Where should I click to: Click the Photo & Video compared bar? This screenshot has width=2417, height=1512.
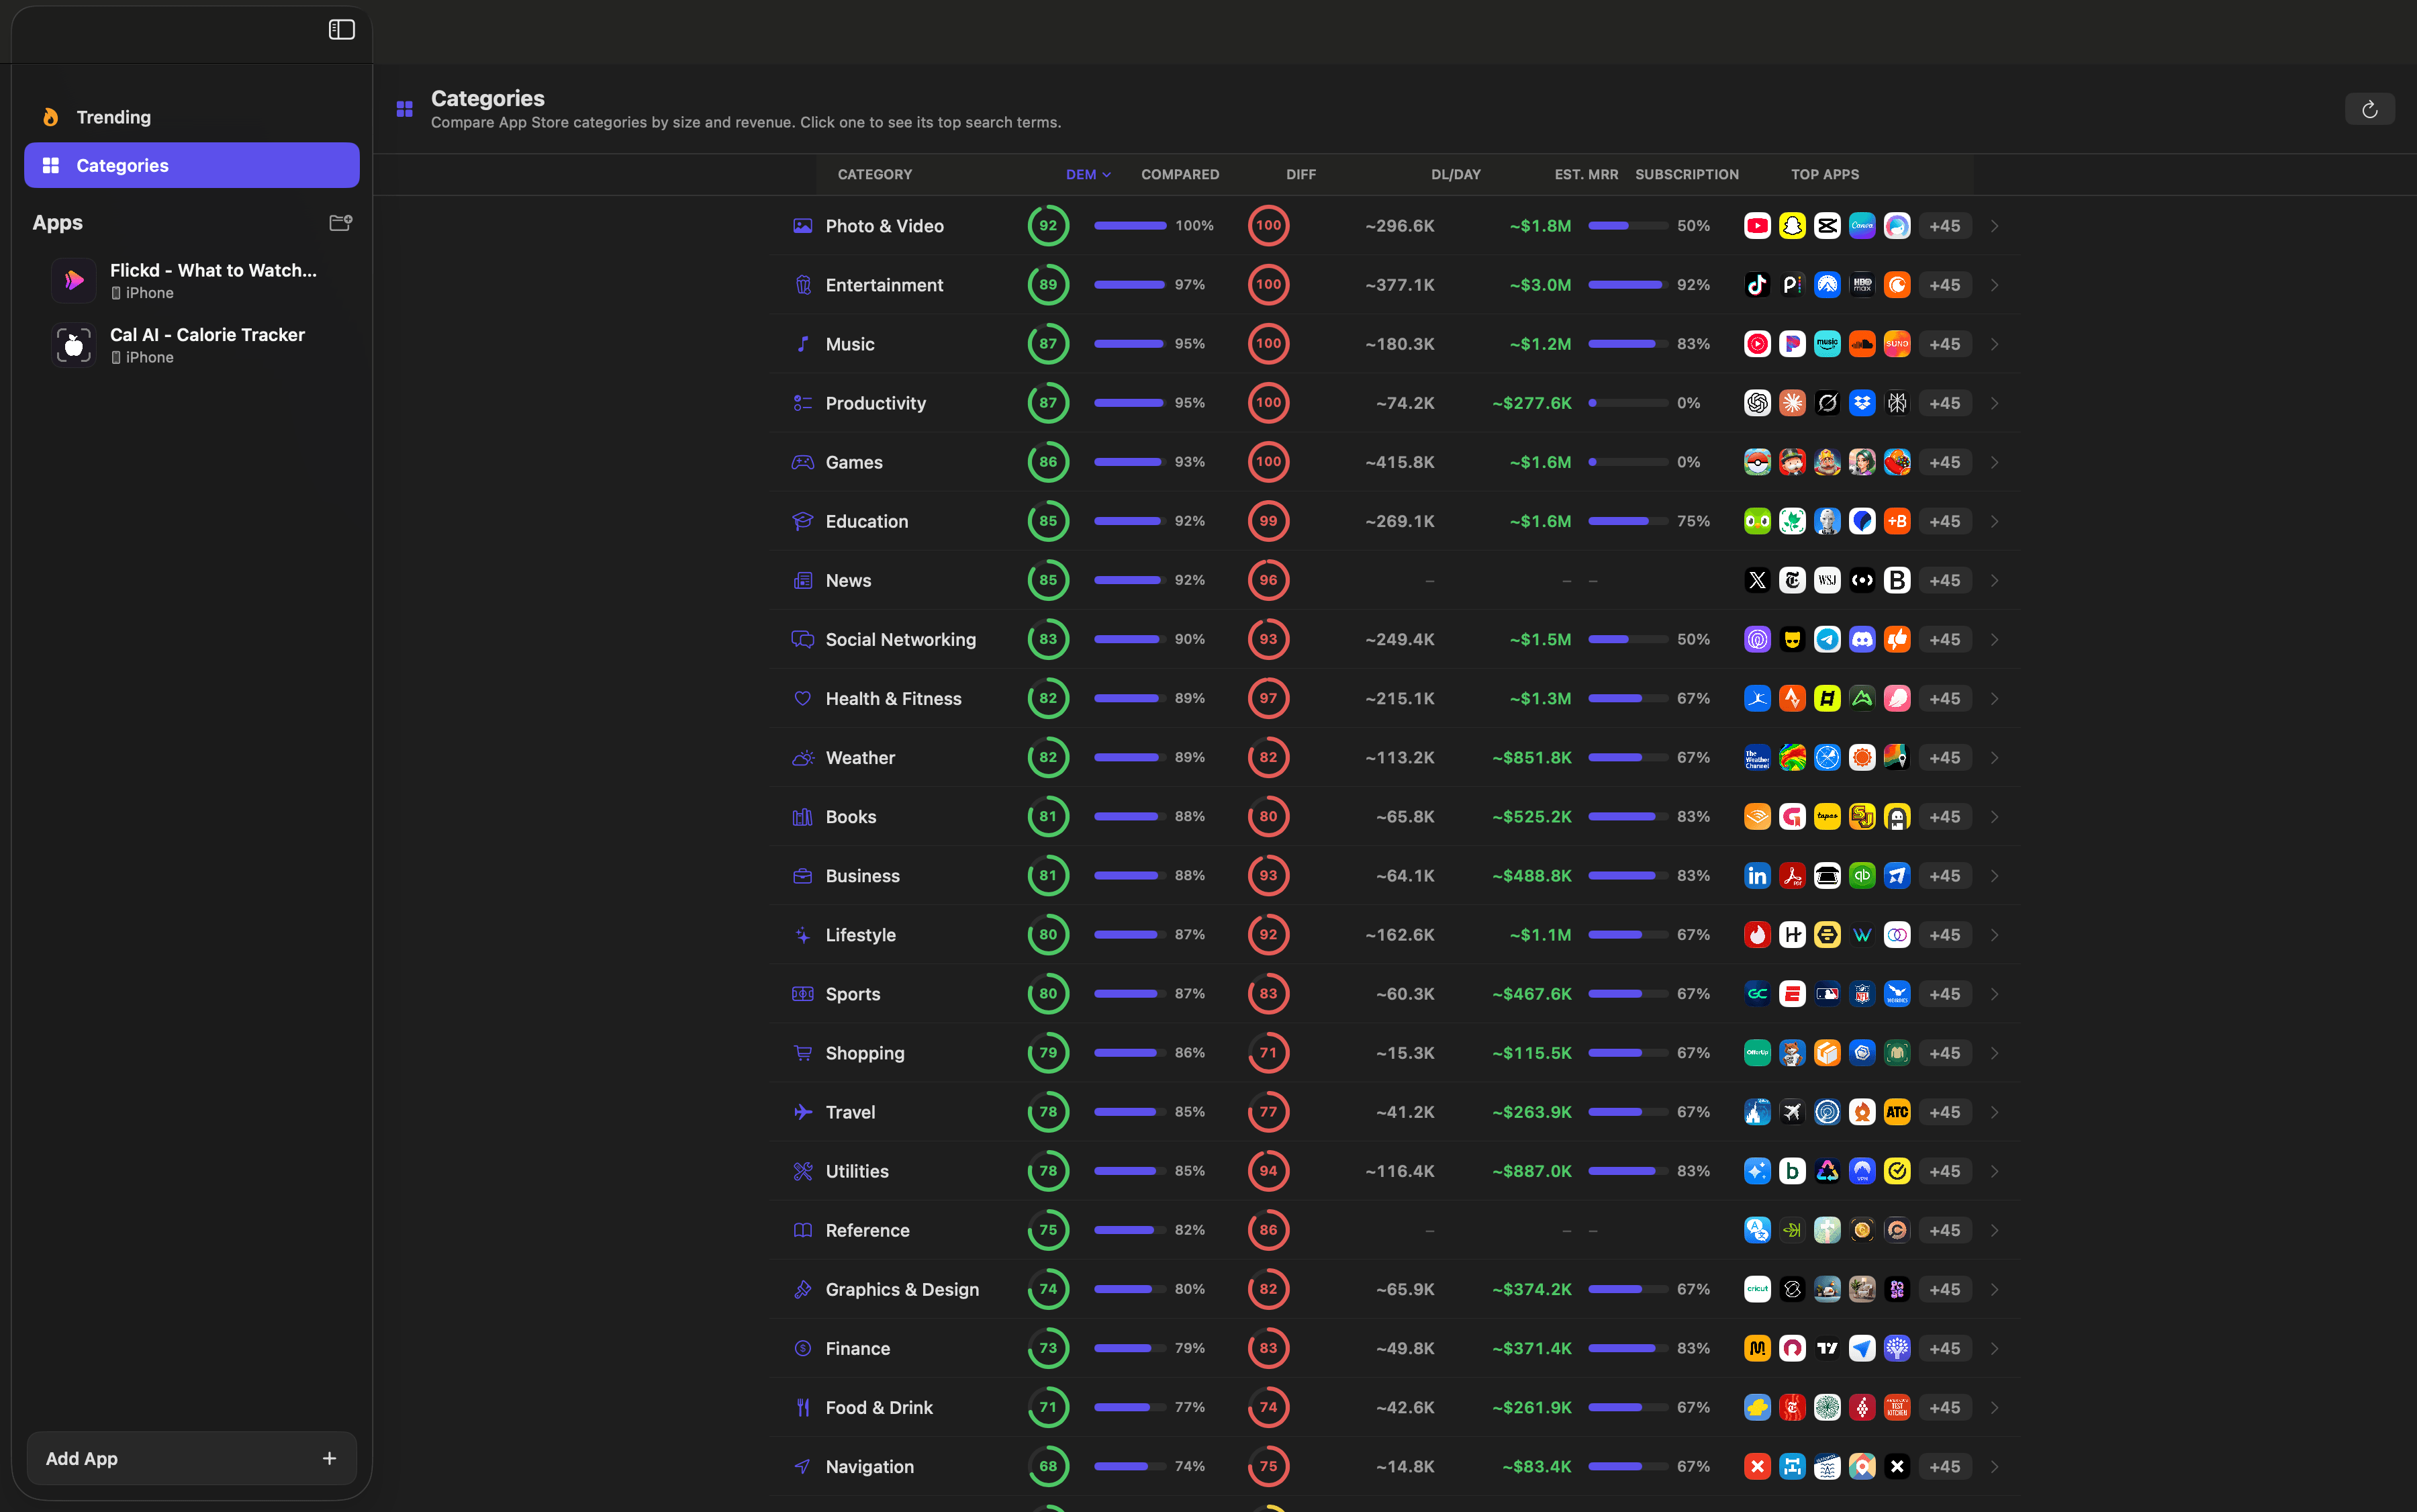click(x=1130, y=226)
